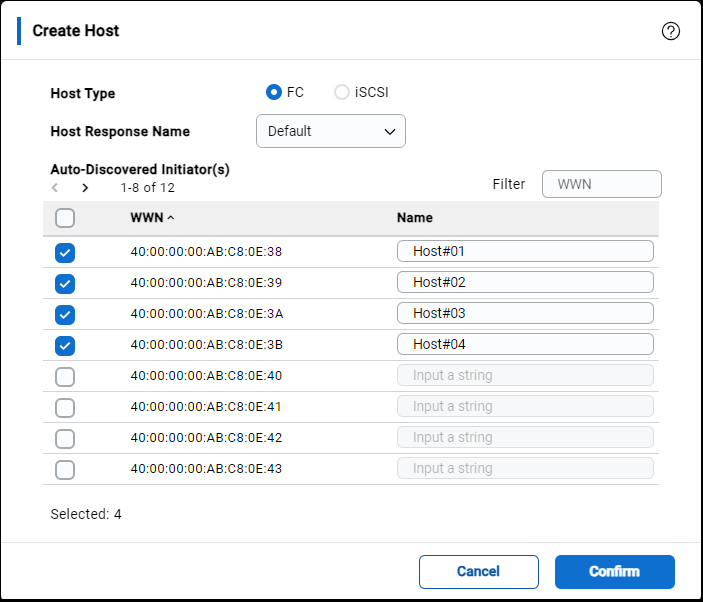The image size is (703, 602).
Task: Check initiator ending in 0E:43
Action: pyautogui.click(x=65, y=469)
